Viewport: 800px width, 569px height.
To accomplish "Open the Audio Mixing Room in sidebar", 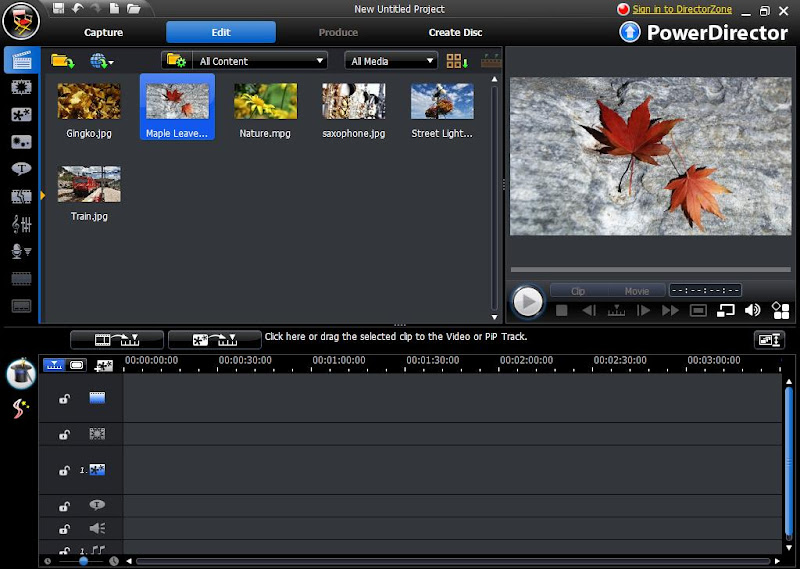I will pos(20,224).
